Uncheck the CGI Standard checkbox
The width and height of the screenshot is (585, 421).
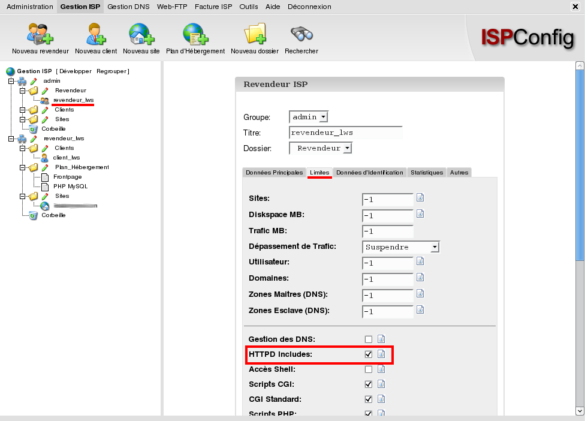pos(369,399)
